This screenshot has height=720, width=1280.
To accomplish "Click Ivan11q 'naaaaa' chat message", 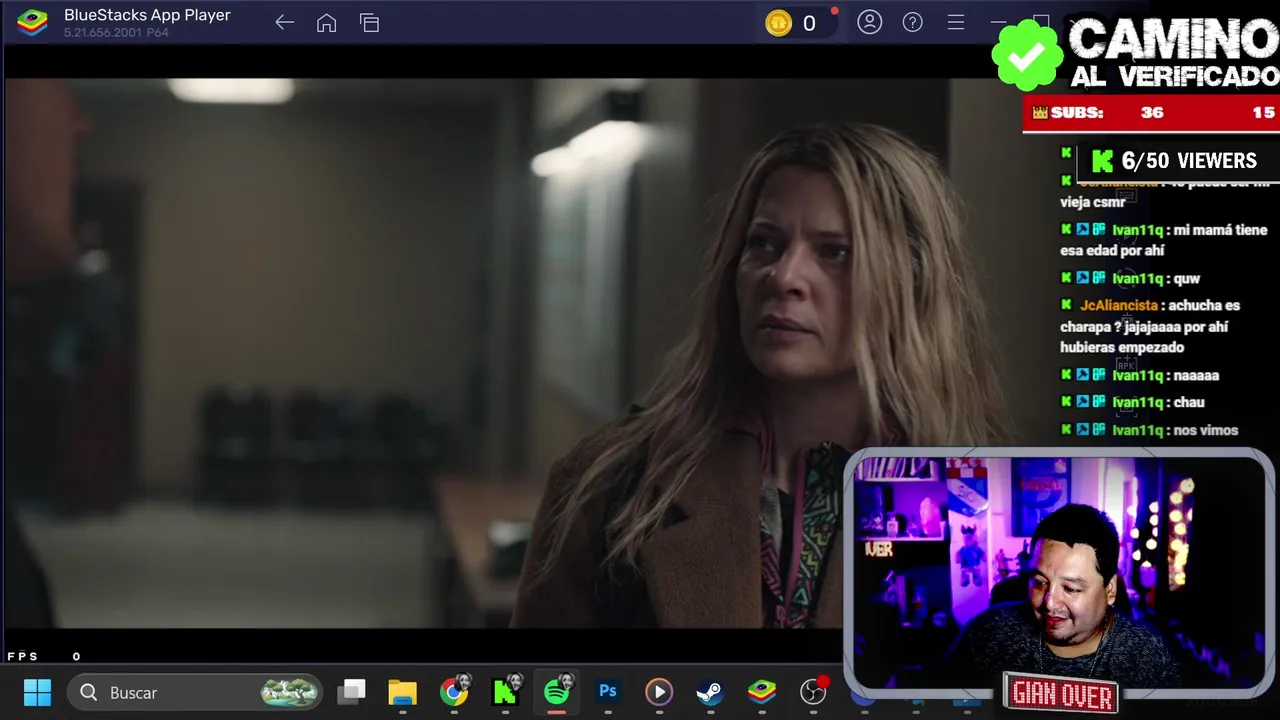I will 1140,375.
